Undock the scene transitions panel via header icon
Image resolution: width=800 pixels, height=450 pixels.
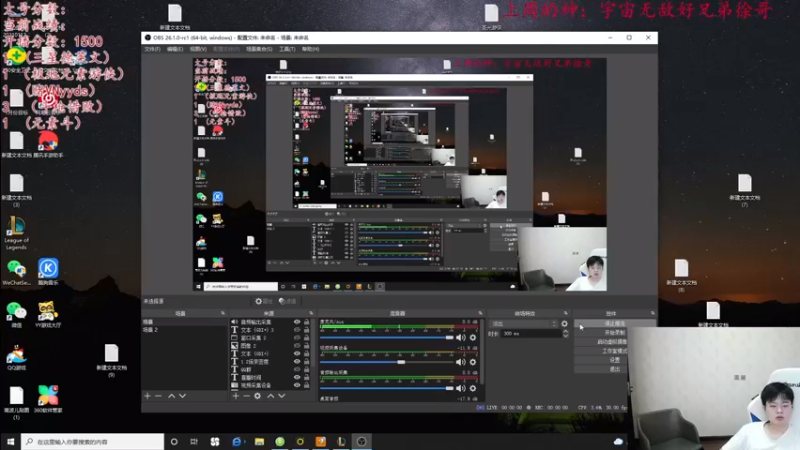pyautogui.click(x=565, y=313)
